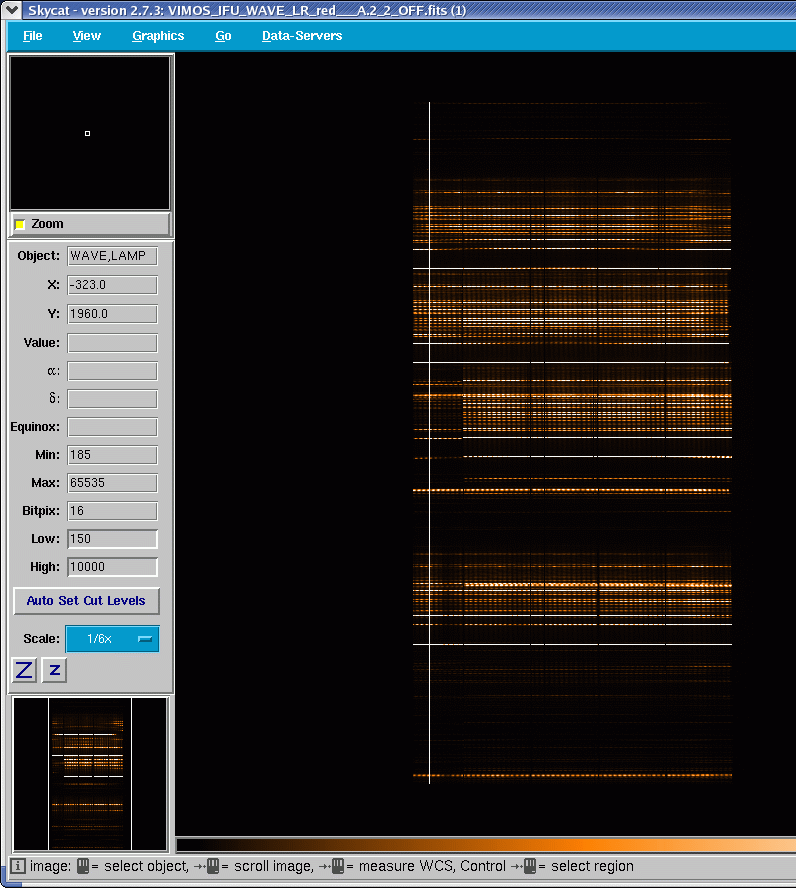Click 'scroll image' status bar text
The height and width of the screenshot is (888, 796).
(x=274, y=866)
